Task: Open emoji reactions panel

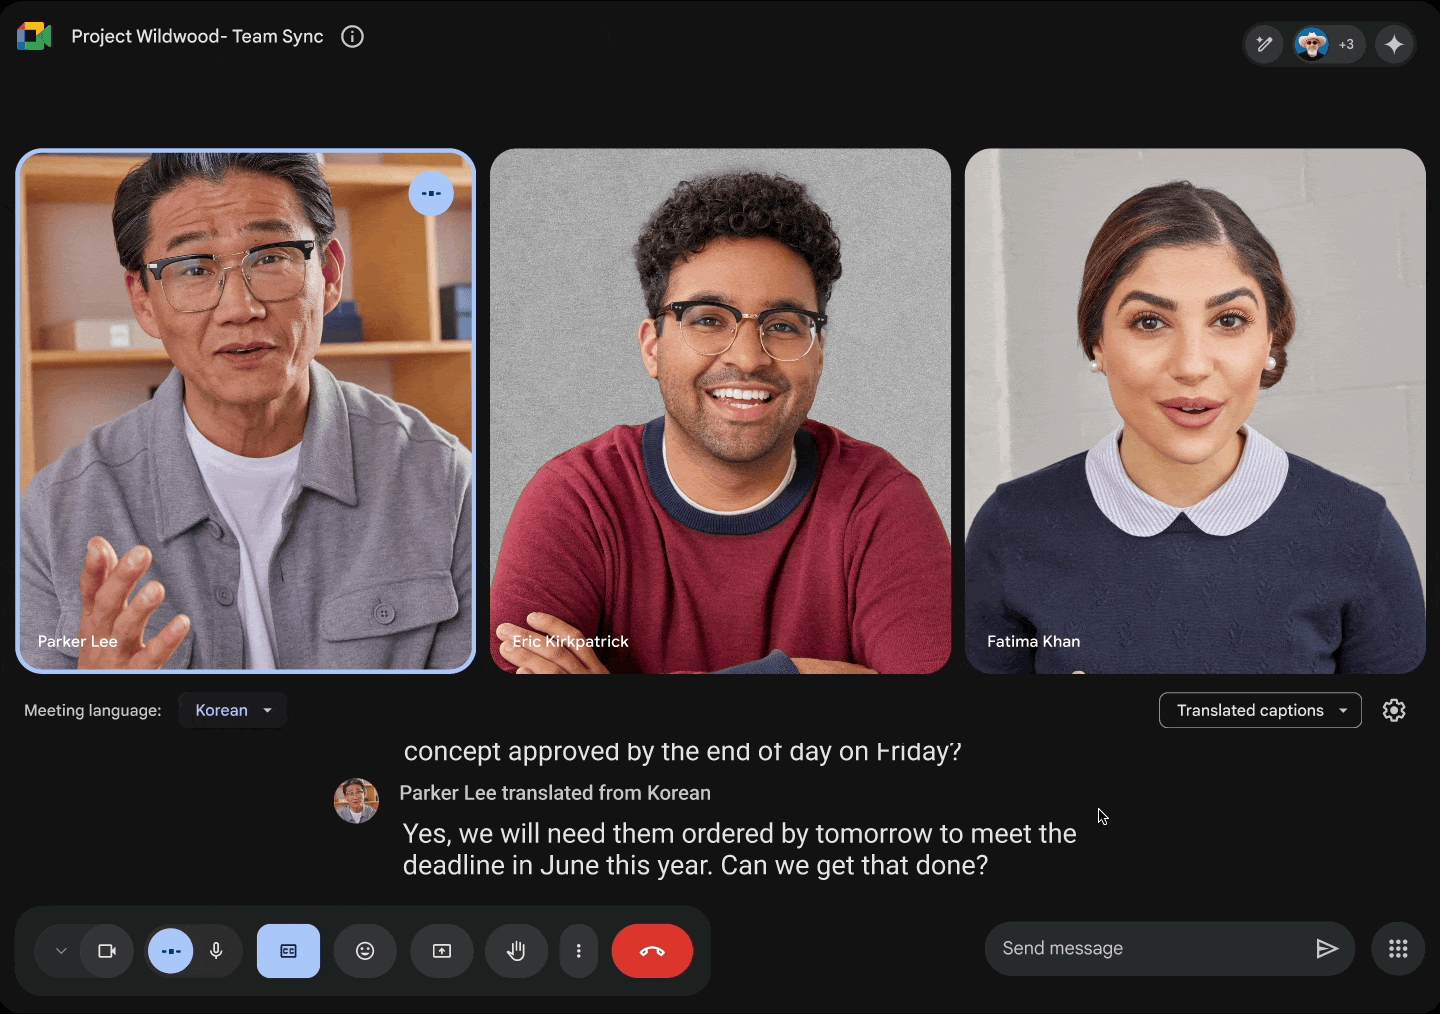Action: (x=365, y=951)
